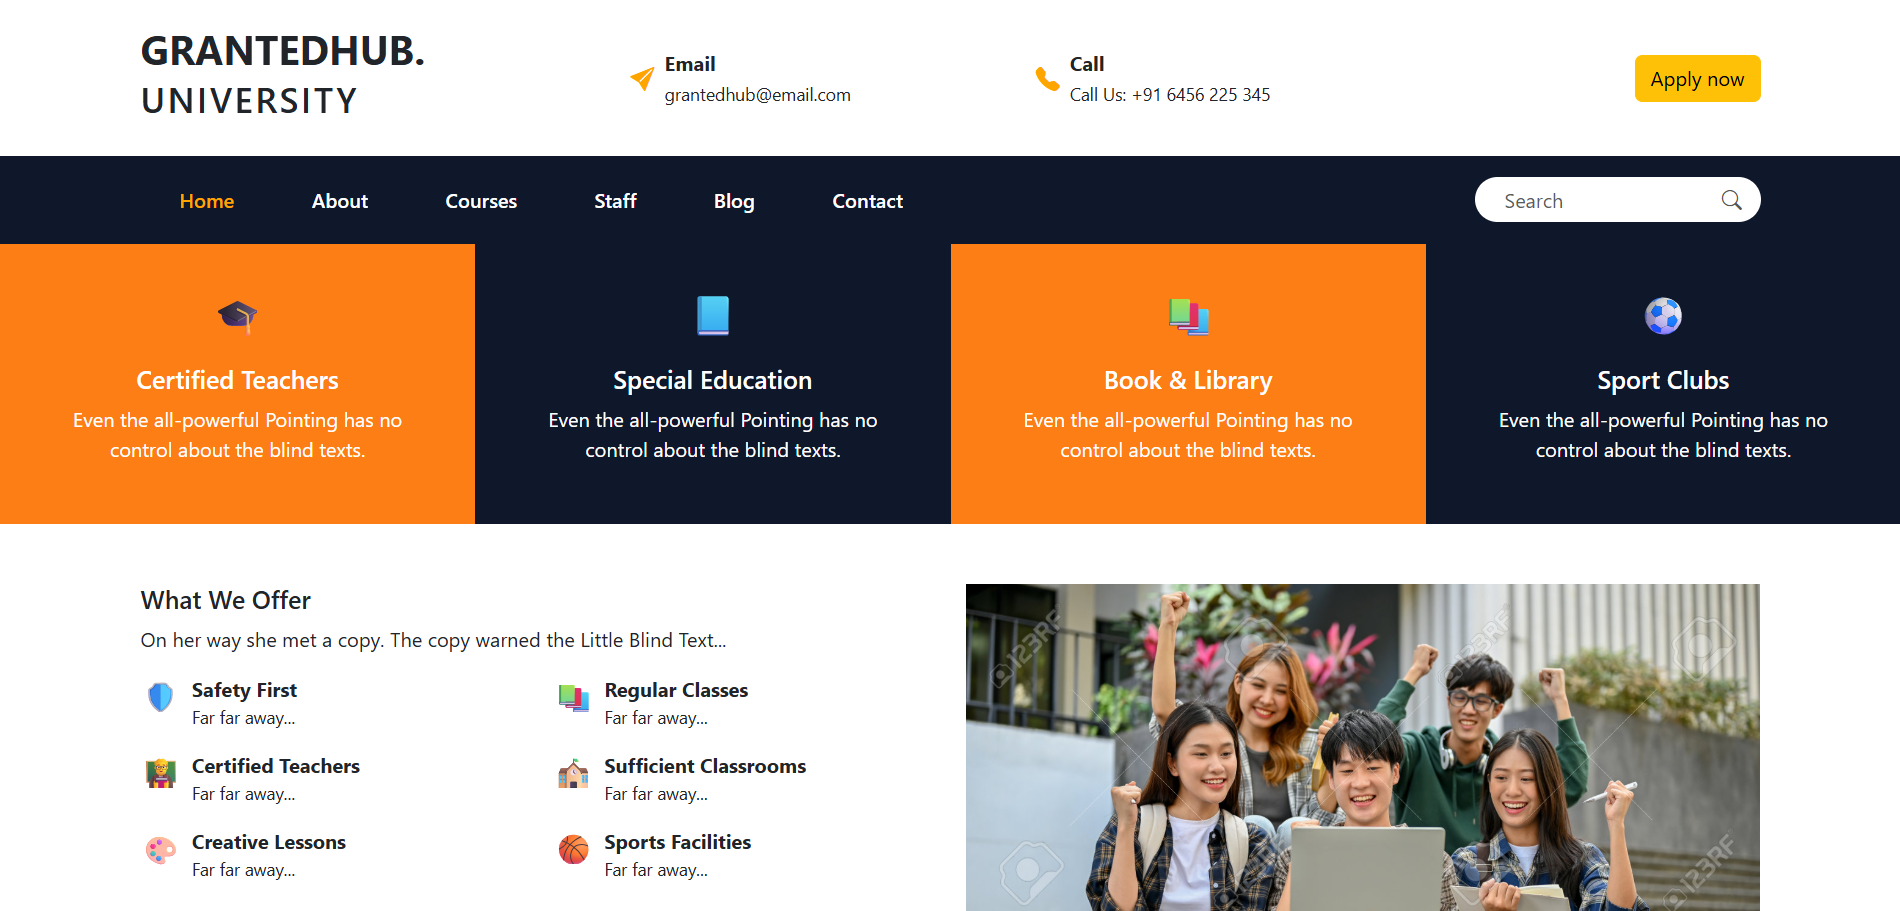Click the basketball Sports Facilities icon
The width and height of the screenshot is (1900, 911).
[x=573, y=849]
